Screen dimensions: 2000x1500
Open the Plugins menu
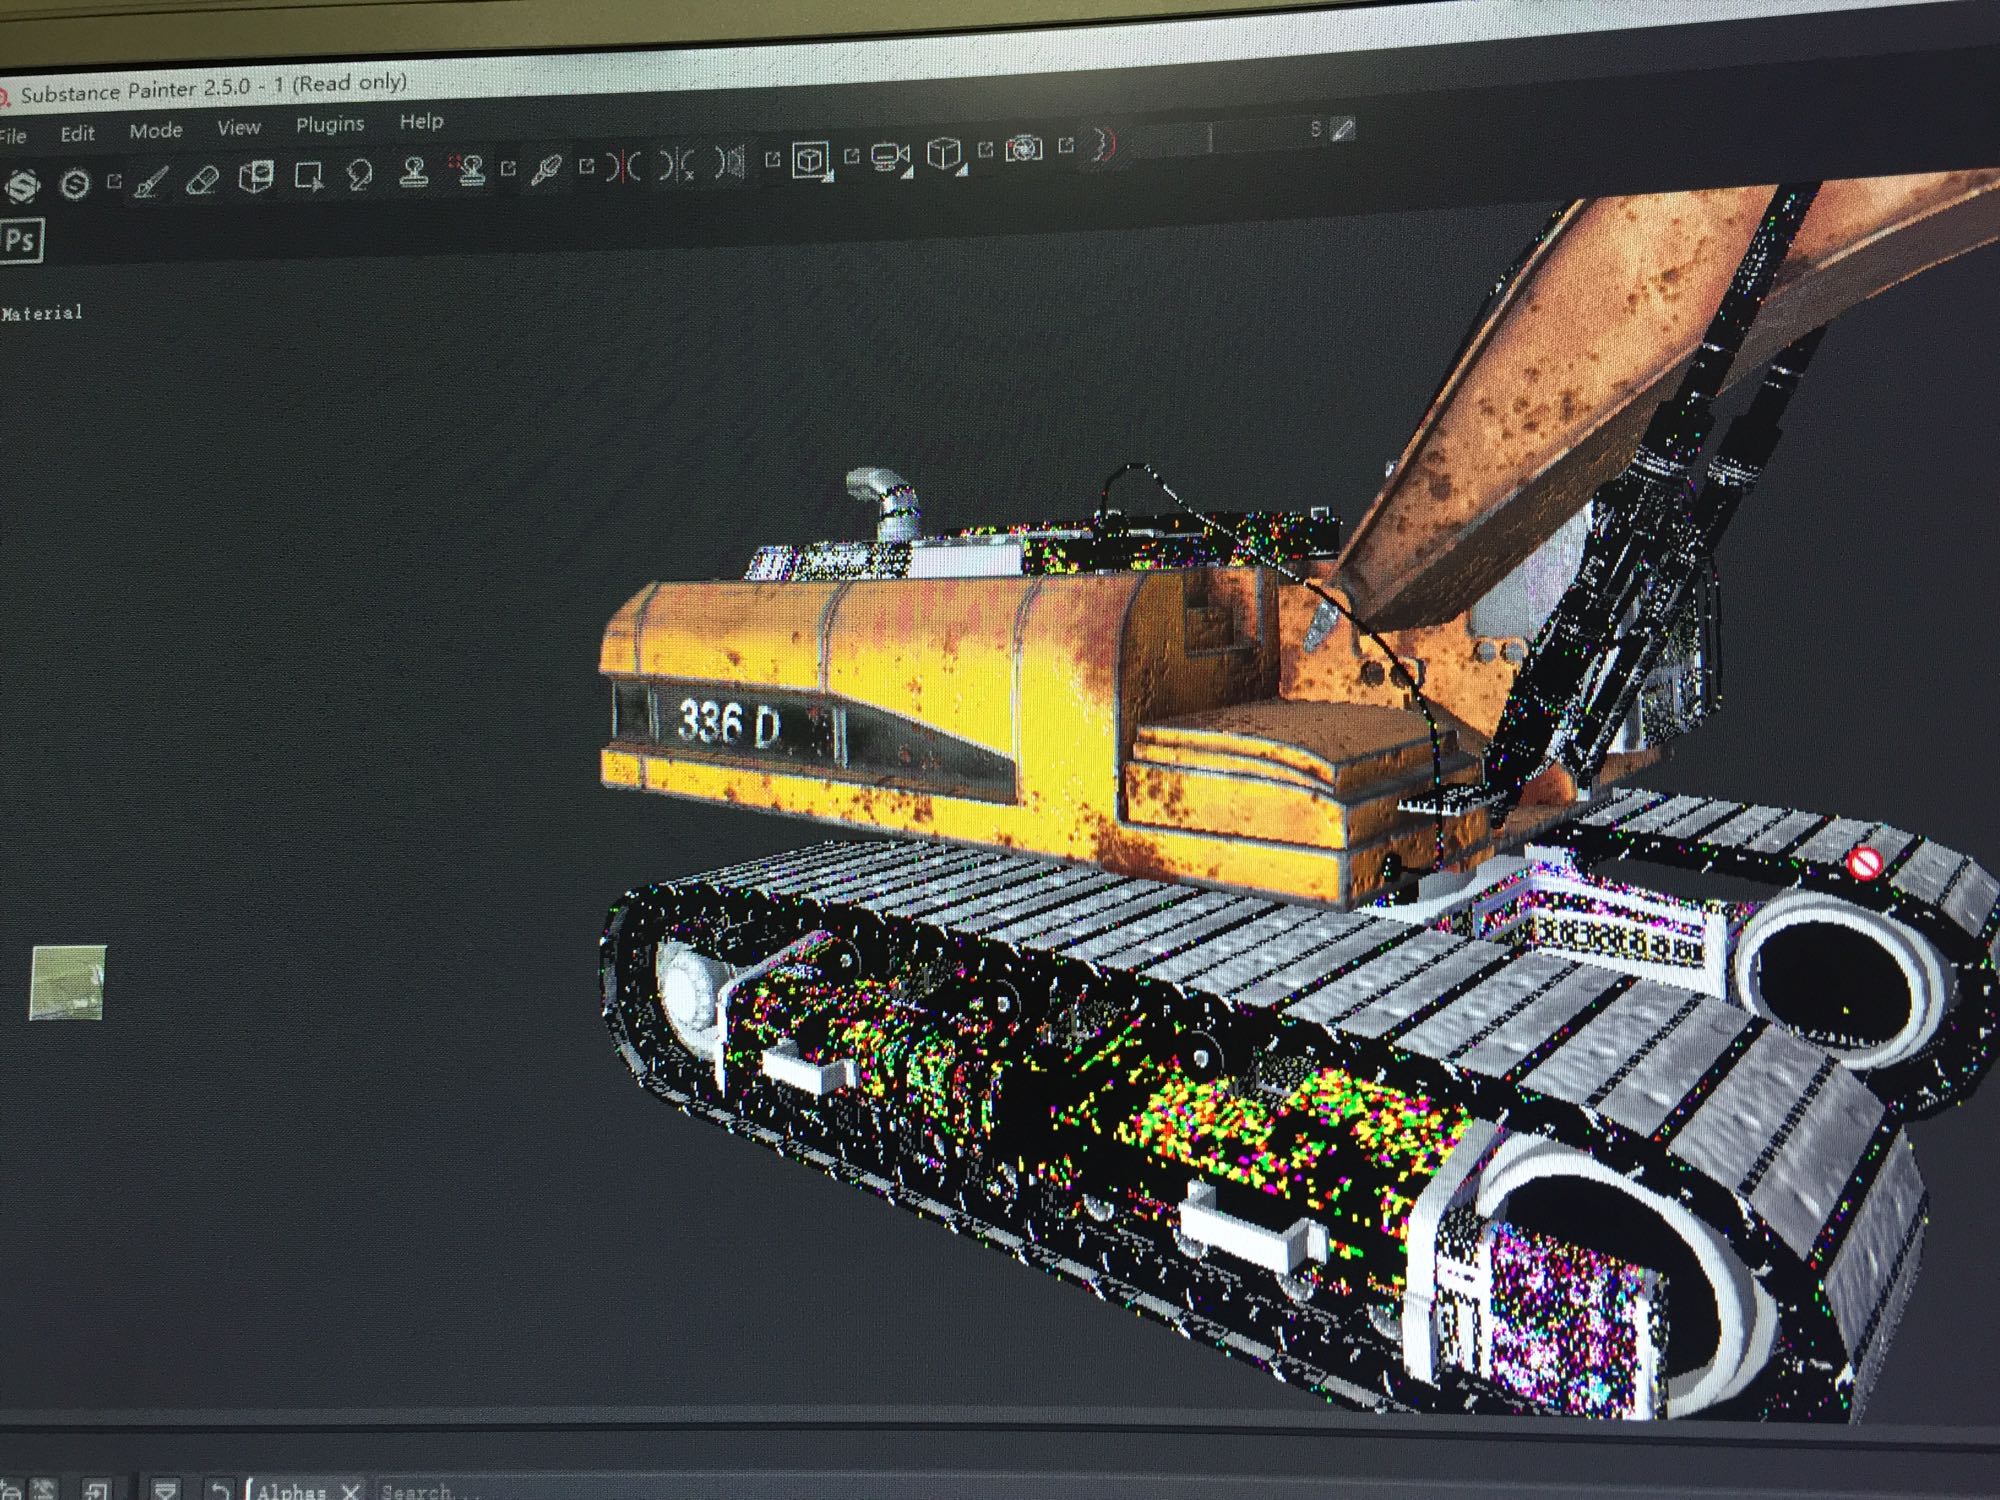[x=329, y=124]
